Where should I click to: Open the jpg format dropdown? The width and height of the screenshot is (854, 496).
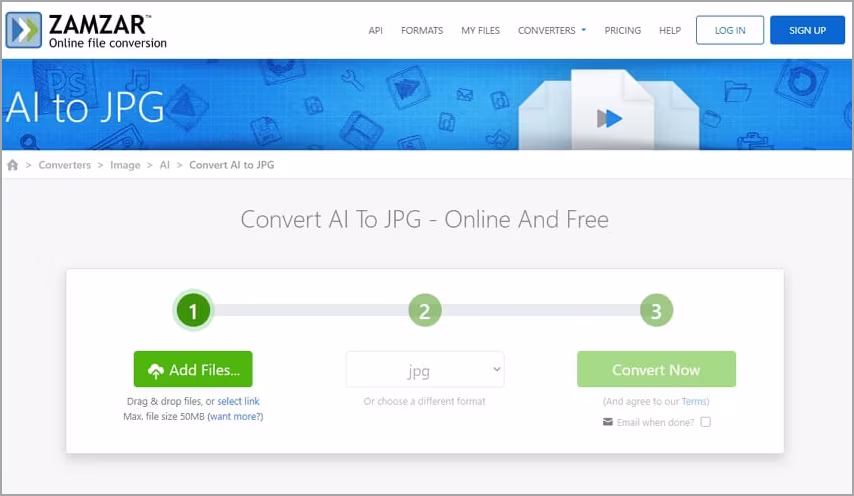pyautogui.click(x=425, y=370)
